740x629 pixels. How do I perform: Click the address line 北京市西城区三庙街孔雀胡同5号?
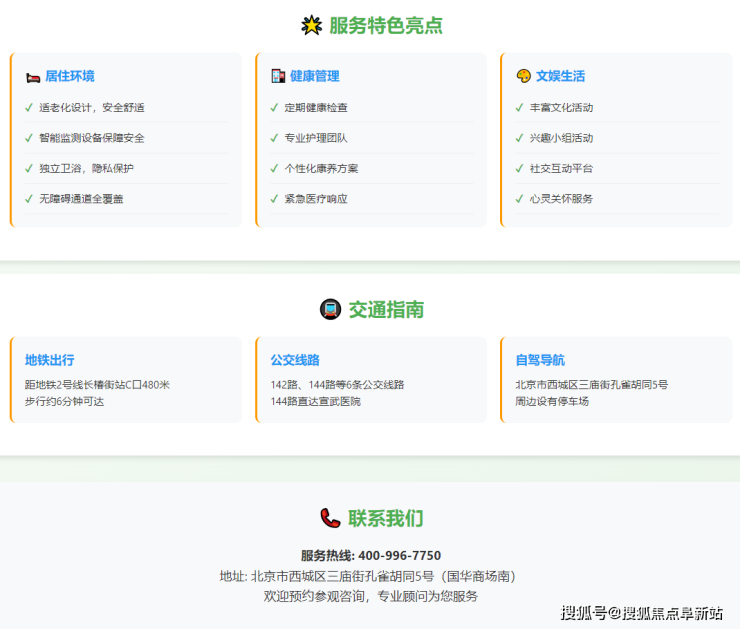(383, 576)
